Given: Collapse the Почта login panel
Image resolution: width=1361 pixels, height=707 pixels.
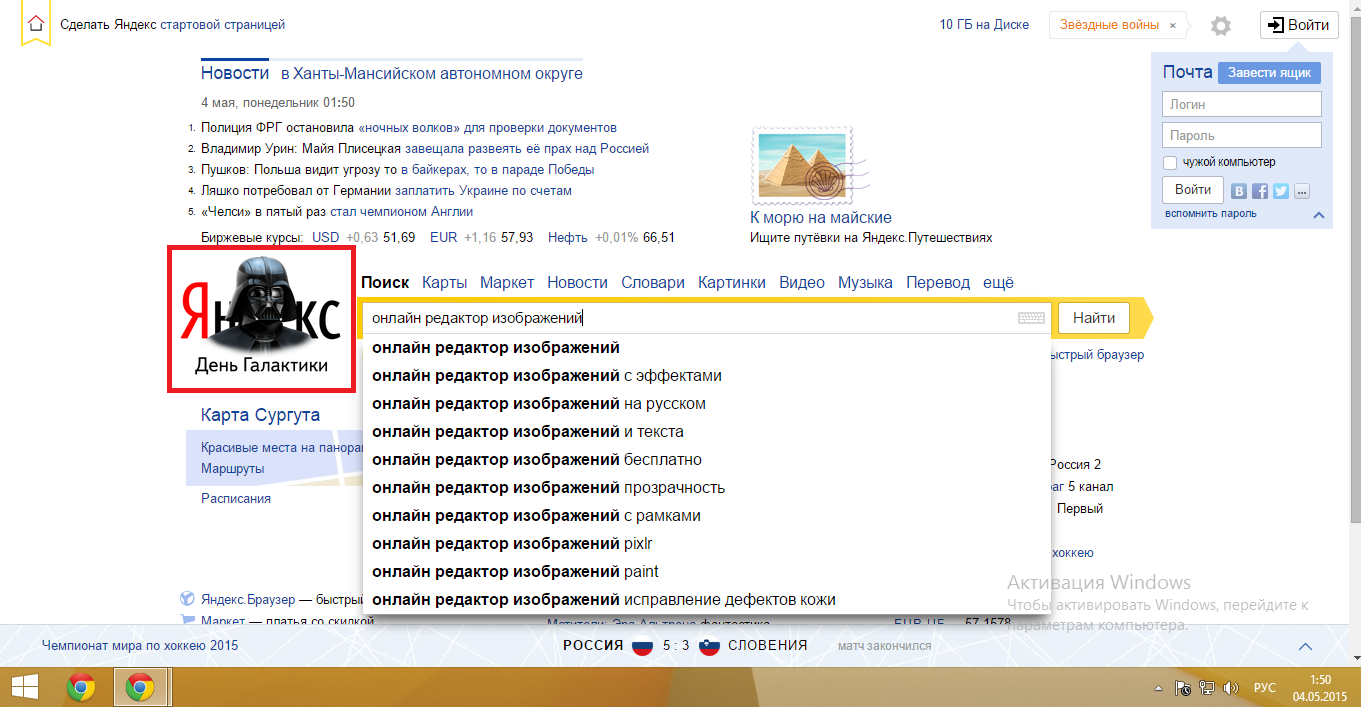Looking at the screenshot, I should [1318, 214].
